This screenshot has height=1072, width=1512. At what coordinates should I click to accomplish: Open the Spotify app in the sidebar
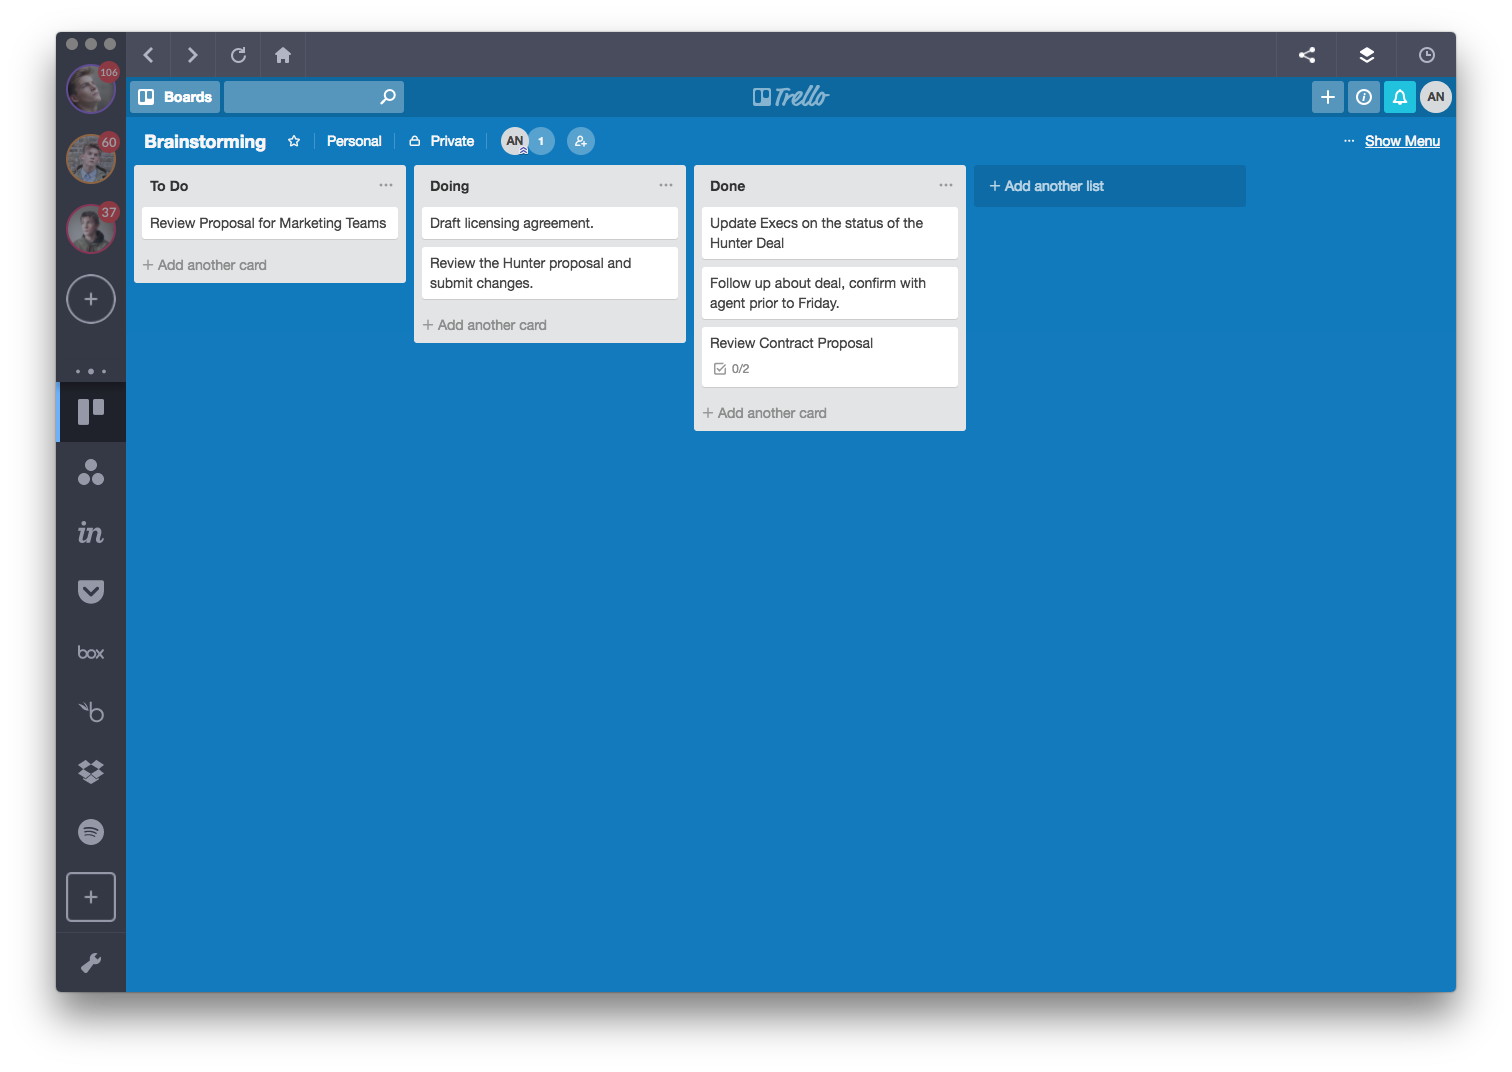[91, 832]
